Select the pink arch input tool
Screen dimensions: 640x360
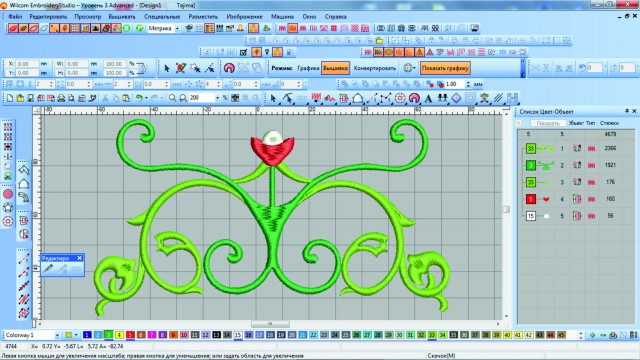[x=414, y=98]
